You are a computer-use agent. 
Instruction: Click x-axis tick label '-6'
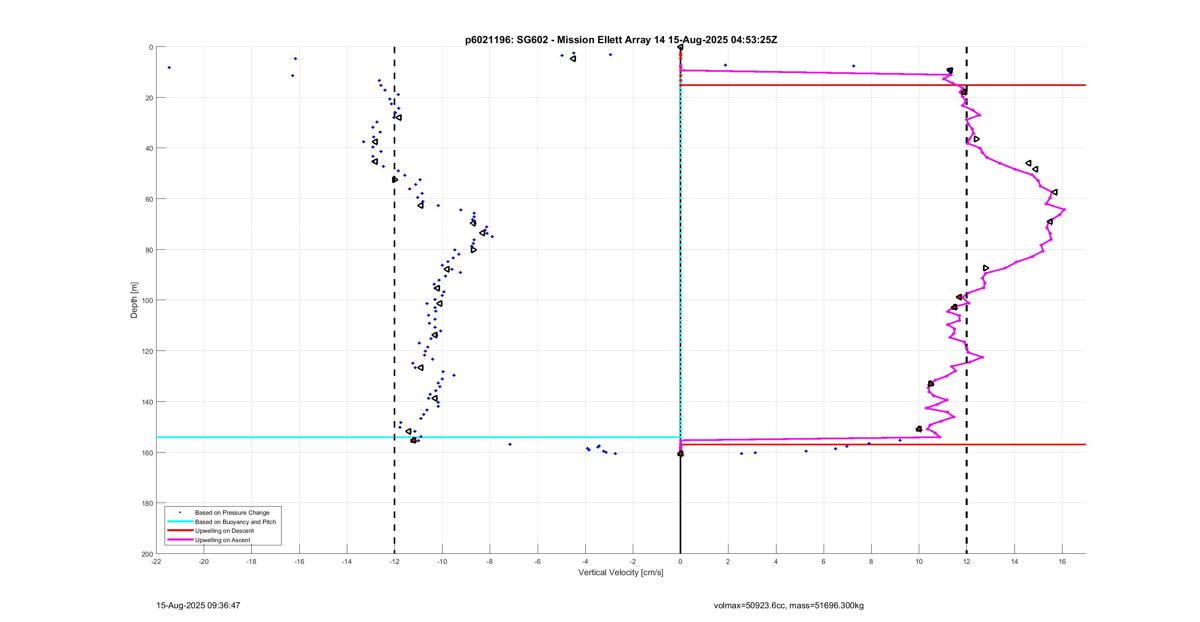point(538,562)
